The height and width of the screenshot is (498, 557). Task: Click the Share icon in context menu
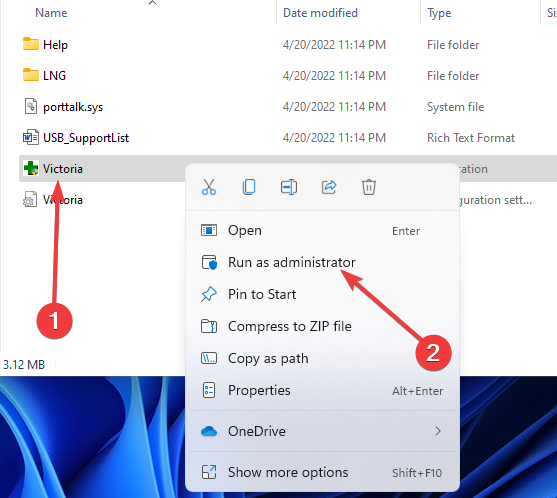pos(329,187)
